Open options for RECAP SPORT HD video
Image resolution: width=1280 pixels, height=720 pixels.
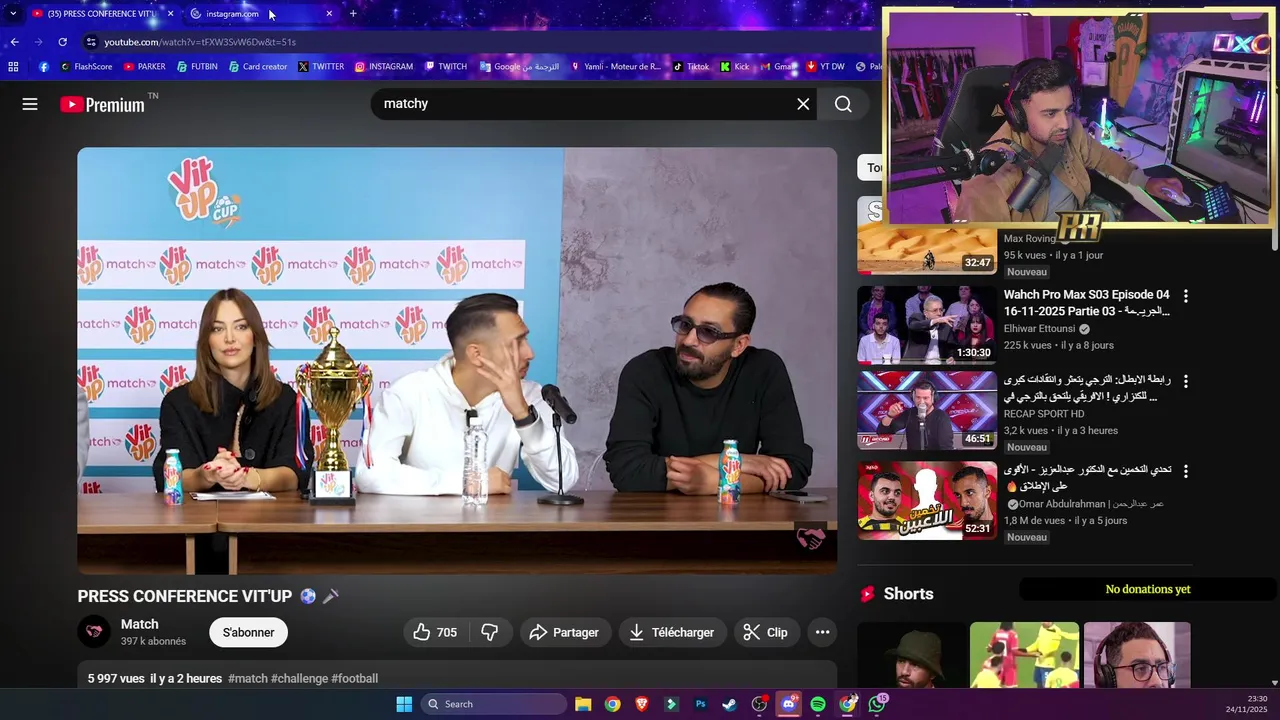[x=1186, y=381]
